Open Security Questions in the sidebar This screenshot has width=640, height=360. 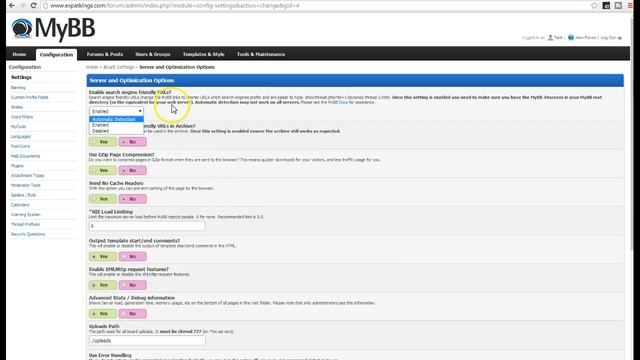(x=28, y=234)
